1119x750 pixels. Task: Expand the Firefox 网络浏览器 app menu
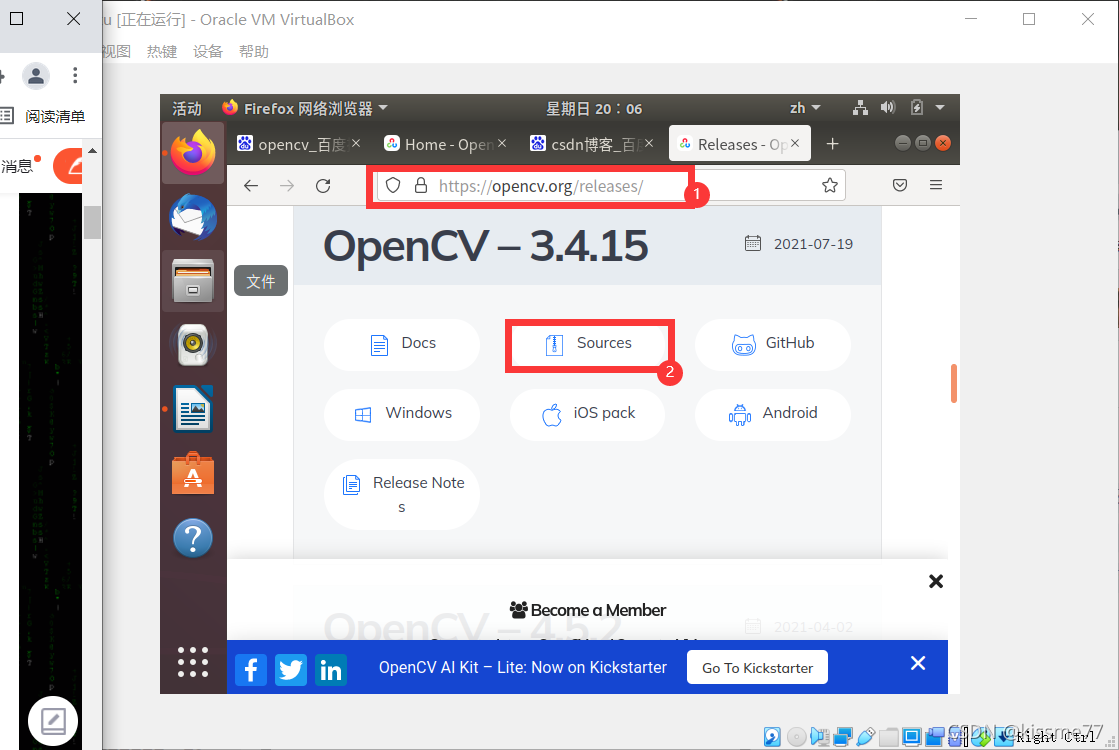(305, 108)
